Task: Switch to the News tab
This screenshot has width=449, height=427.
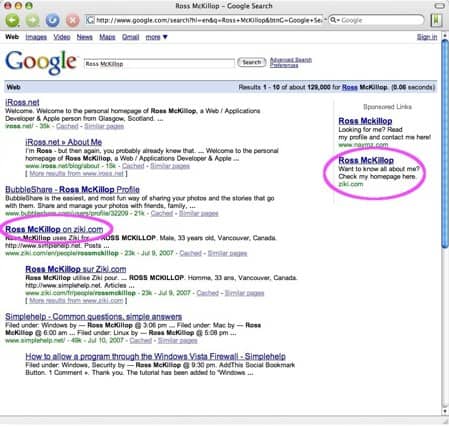Action: click(84, 37)
